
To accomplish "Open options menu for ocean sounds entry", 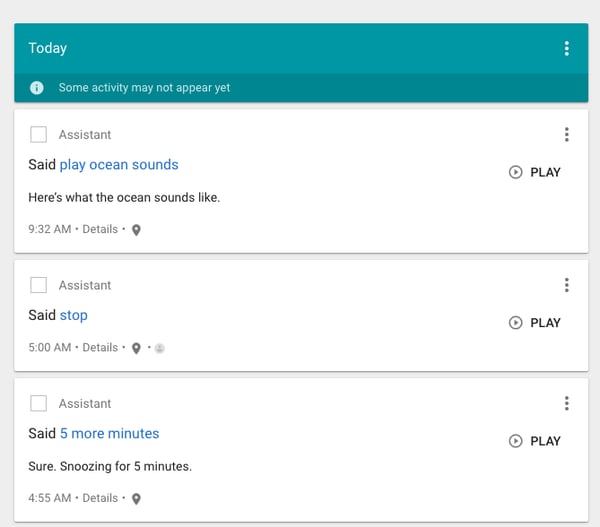I will (566, 135).
